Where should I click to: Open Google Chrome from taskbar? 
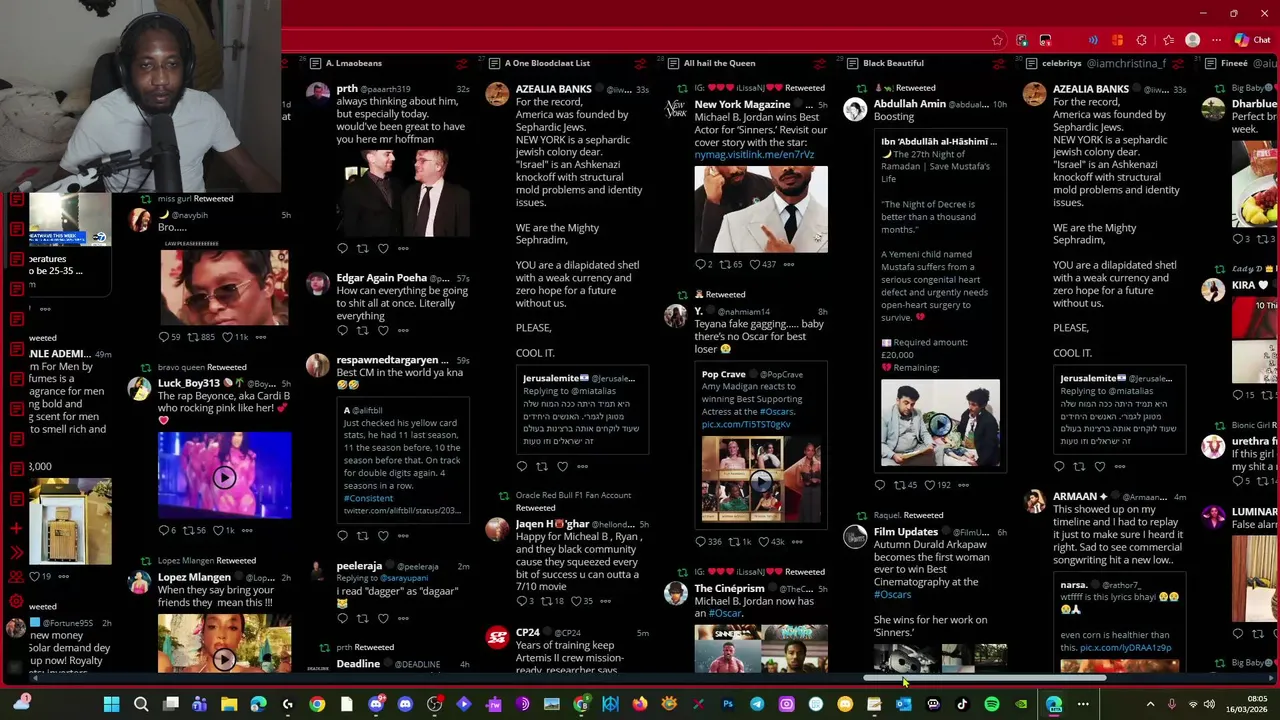pos(317,704)
